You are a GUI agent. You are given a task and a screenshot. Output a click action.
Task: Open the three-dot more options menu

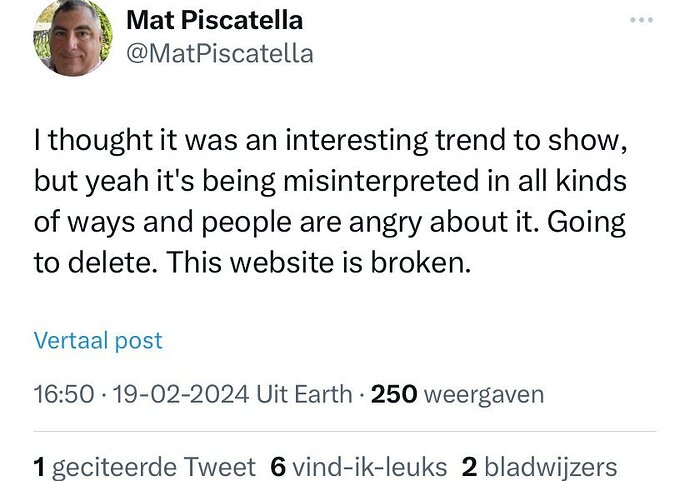tap(641, 20)
